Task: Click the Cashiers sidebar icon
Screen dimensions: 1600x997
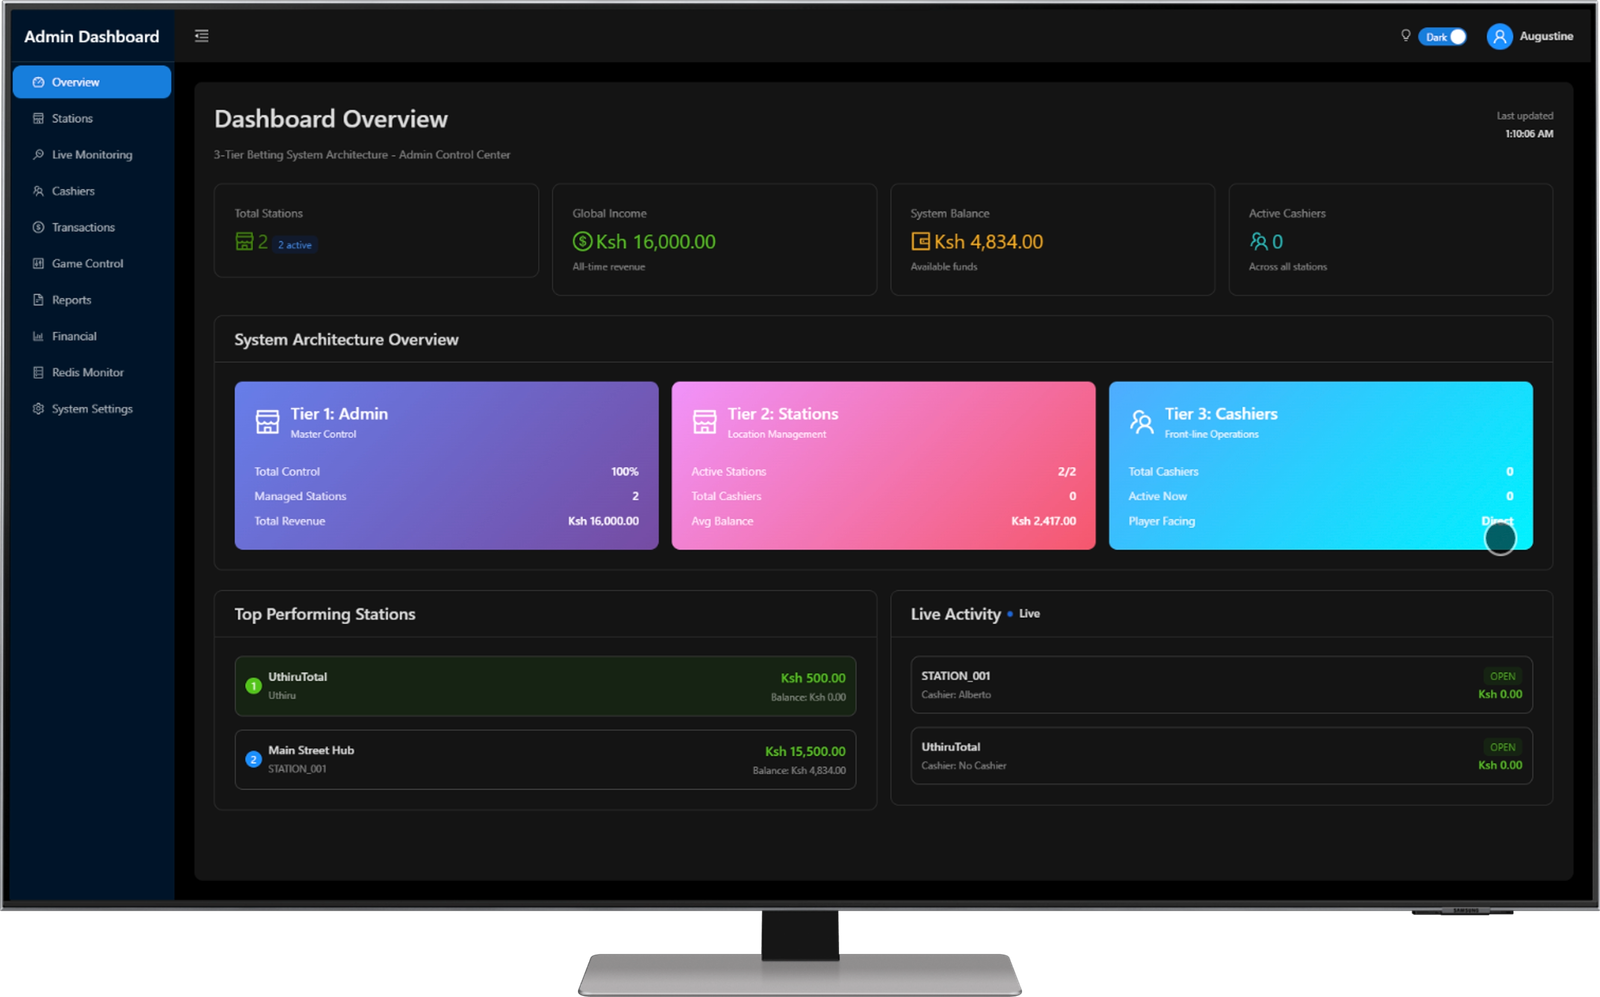Action: point(38,190)
